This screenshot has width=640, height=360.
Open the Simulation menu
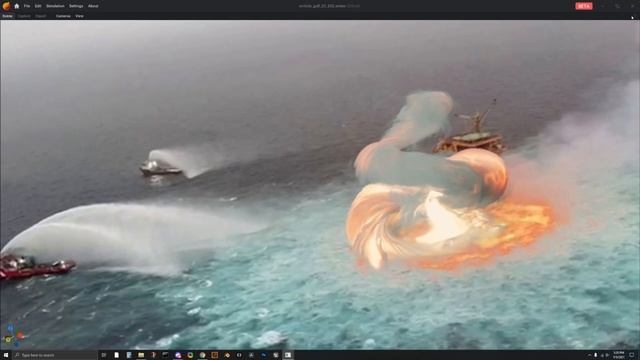tap(55, 6)
